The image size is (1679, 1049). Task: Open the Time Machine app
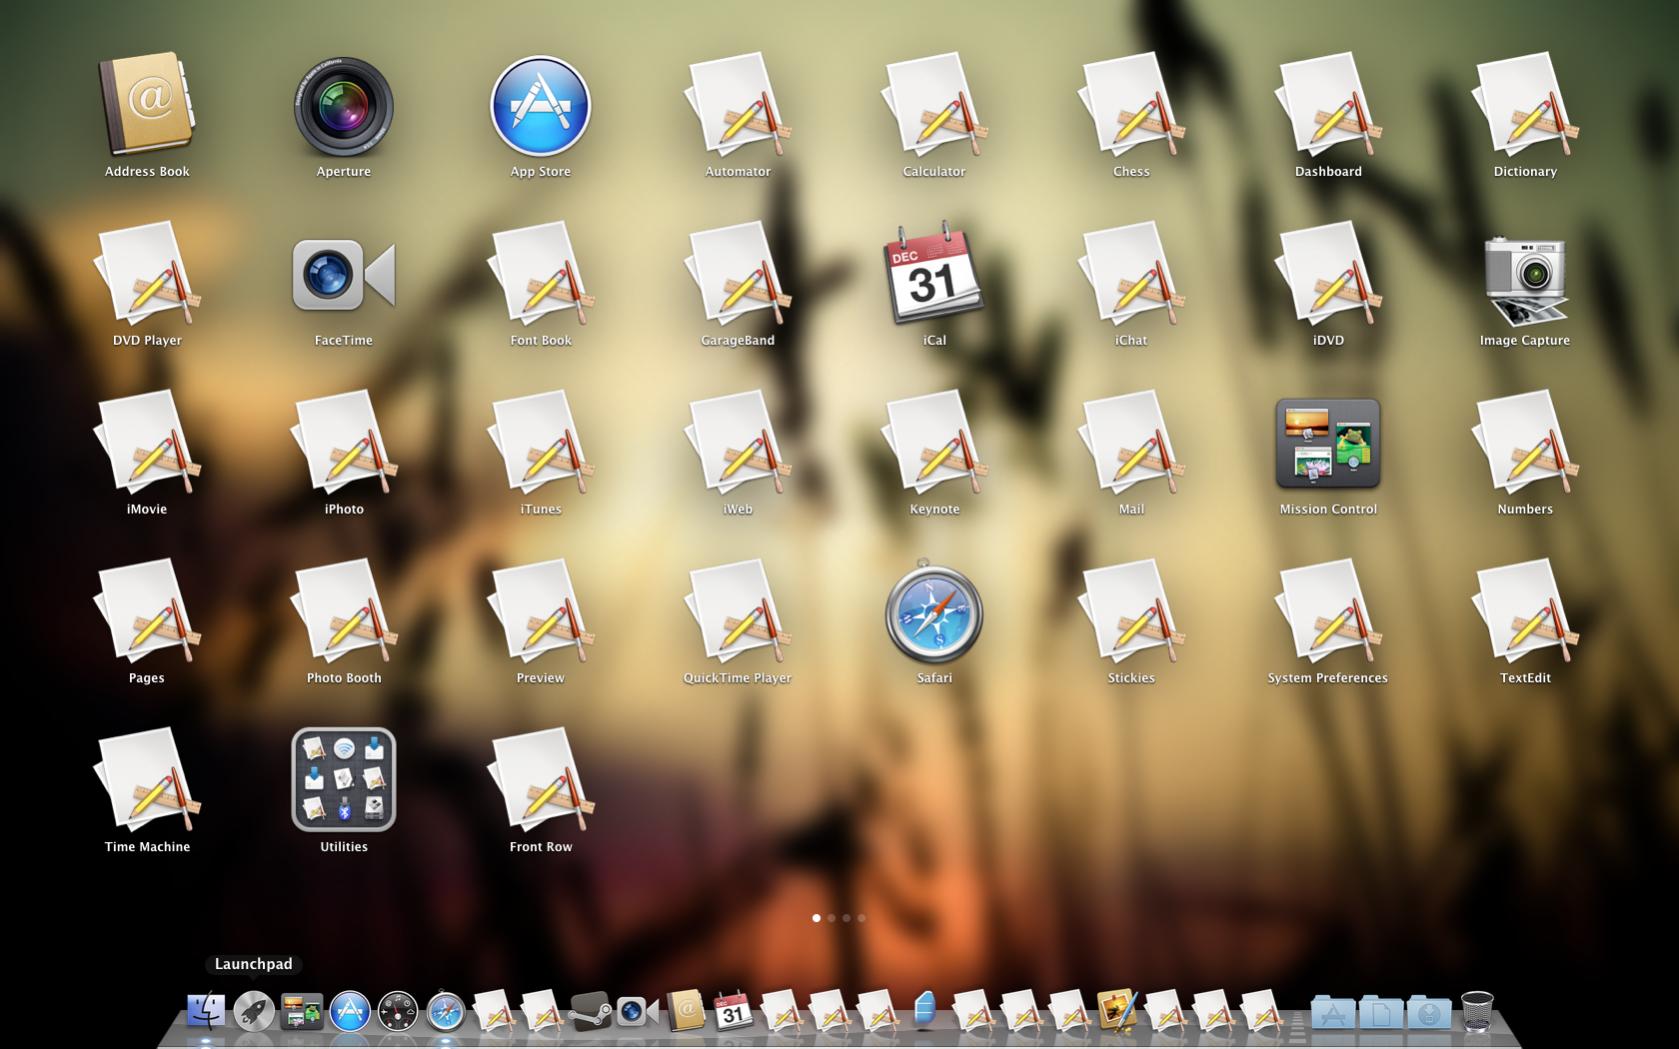click(147, 780)
